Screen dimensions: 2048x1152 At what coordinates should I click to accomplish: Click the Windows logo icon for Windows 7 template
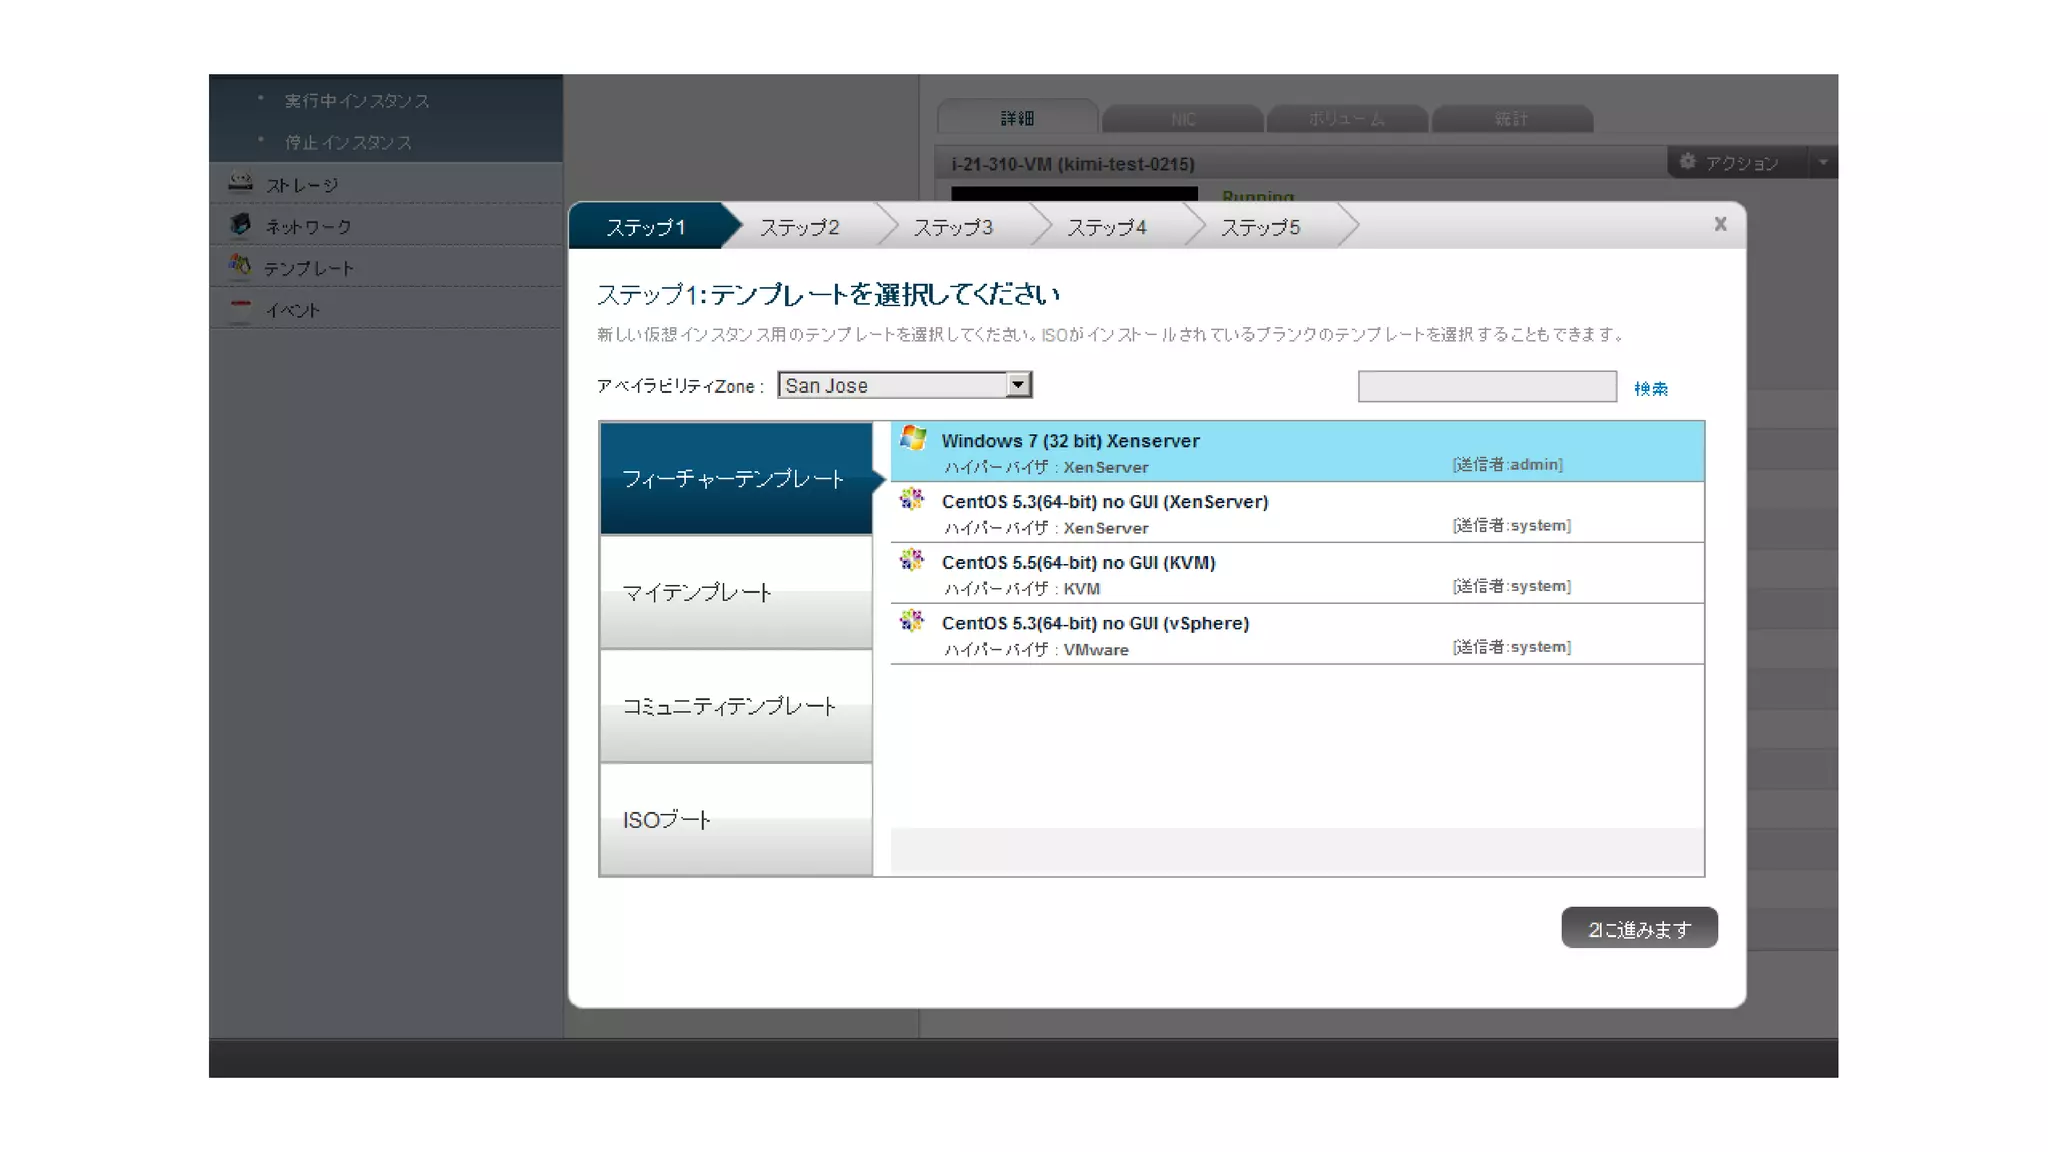coord(912,438)
